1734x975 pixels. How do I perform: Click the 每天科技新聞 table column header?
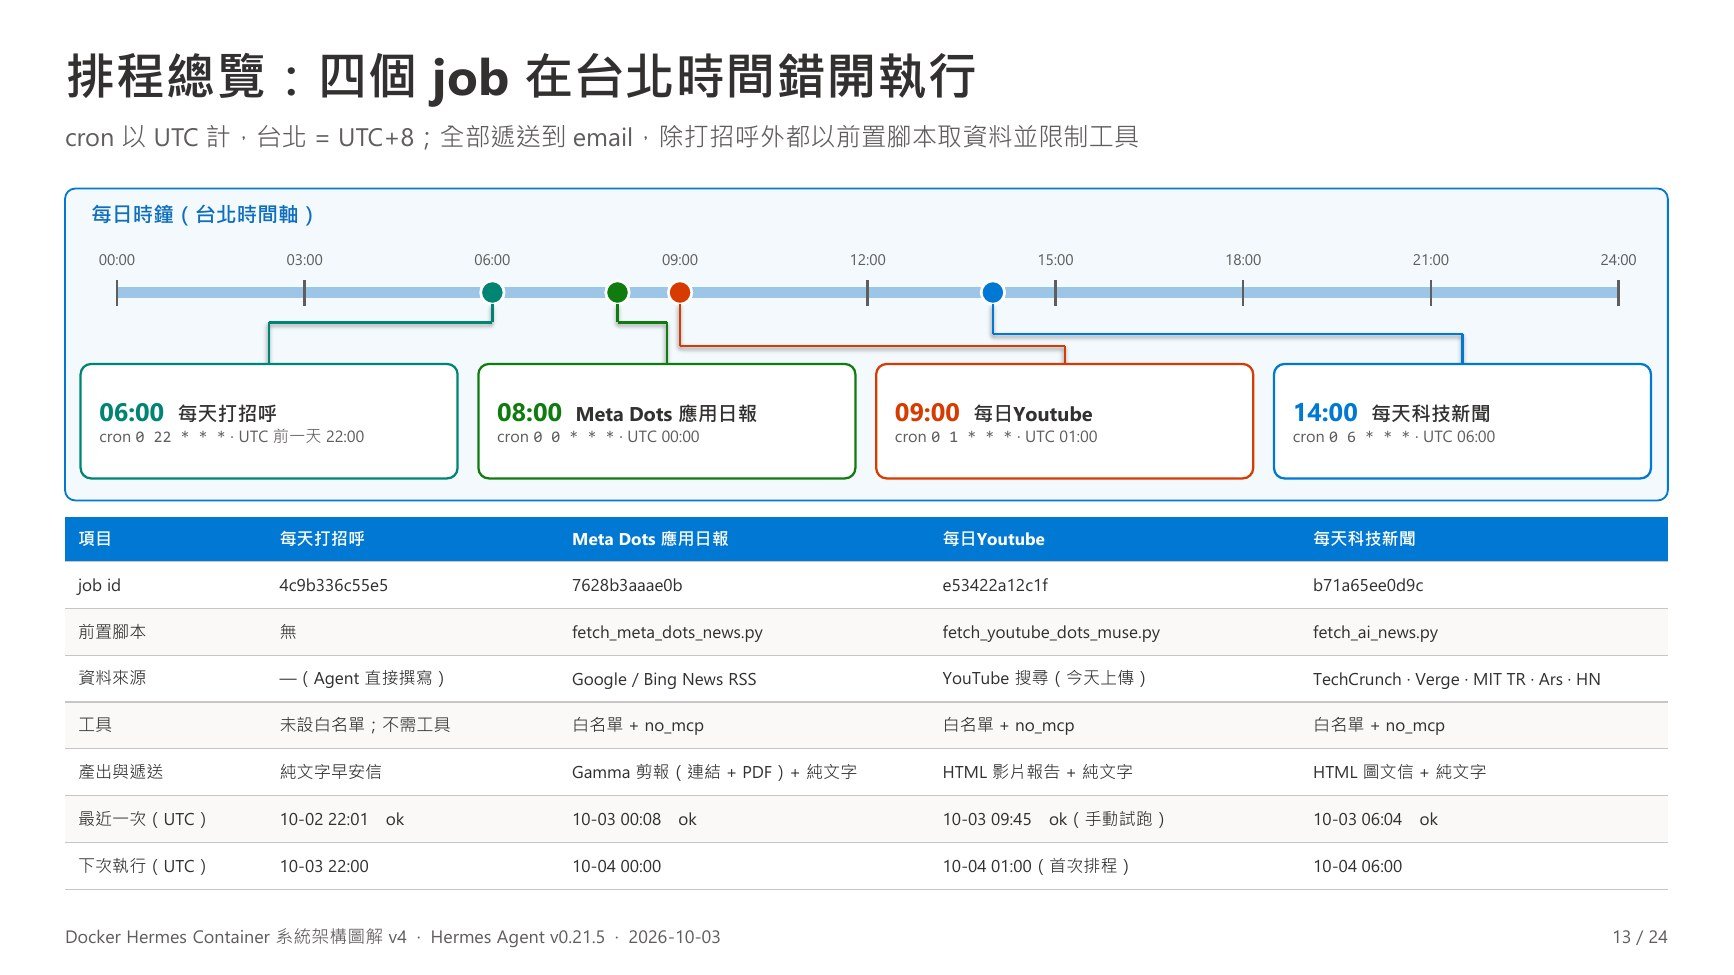pyautogui.click(x=1364, y=539)
